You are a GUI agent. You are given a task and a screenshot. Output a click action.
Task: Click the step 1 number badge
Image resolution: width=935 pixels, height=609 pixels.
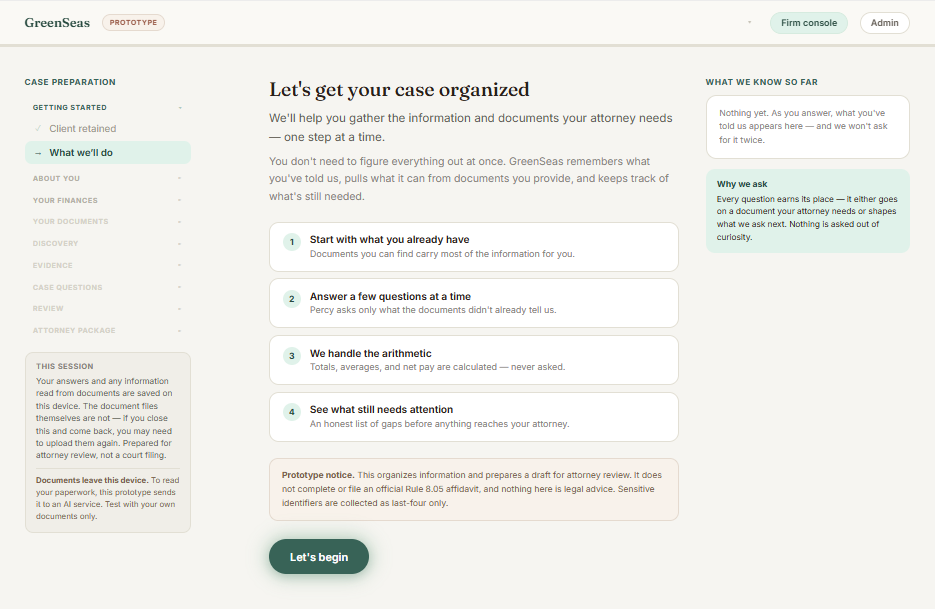tap(292, 242)
